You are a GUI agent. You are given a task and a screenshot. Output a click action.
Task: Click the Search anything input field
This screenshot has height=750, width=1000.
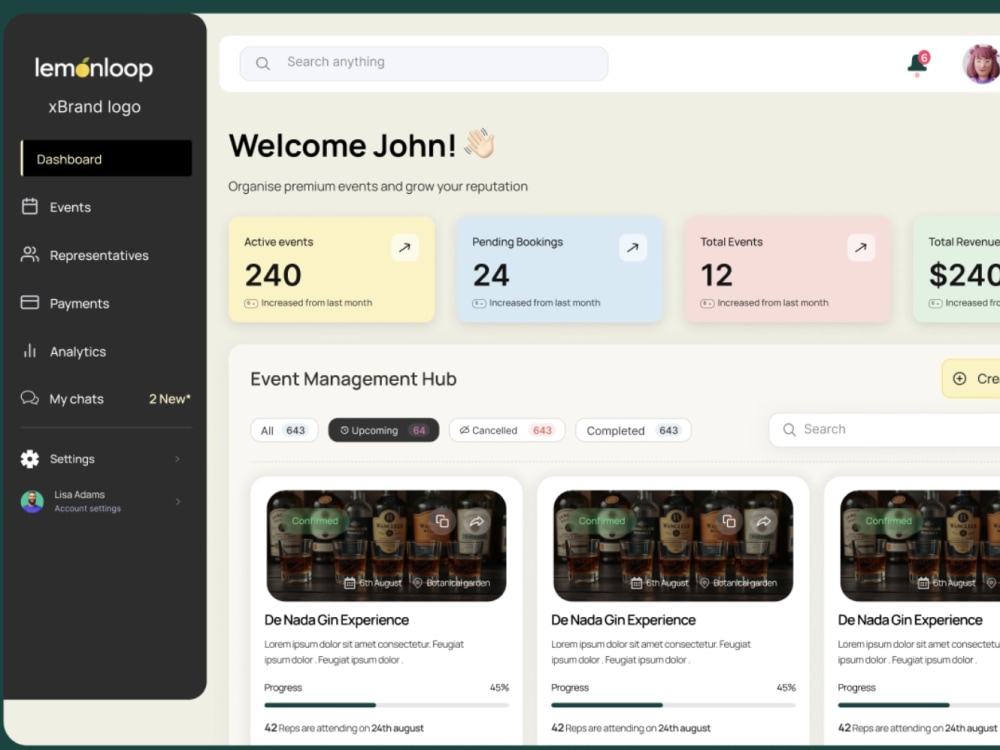(x=423, y=63)
